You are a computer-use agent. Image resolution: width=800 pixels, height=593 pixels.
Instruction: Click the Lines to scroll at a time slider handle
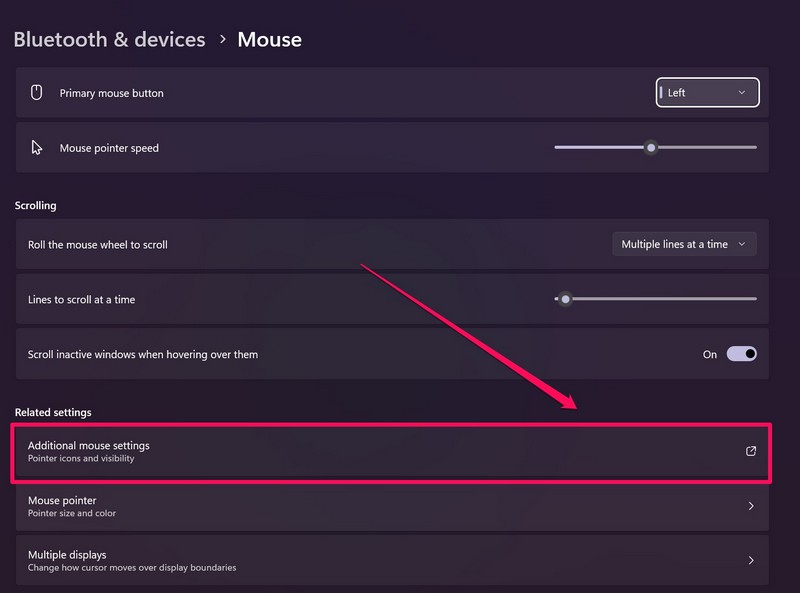pos(565,299)
